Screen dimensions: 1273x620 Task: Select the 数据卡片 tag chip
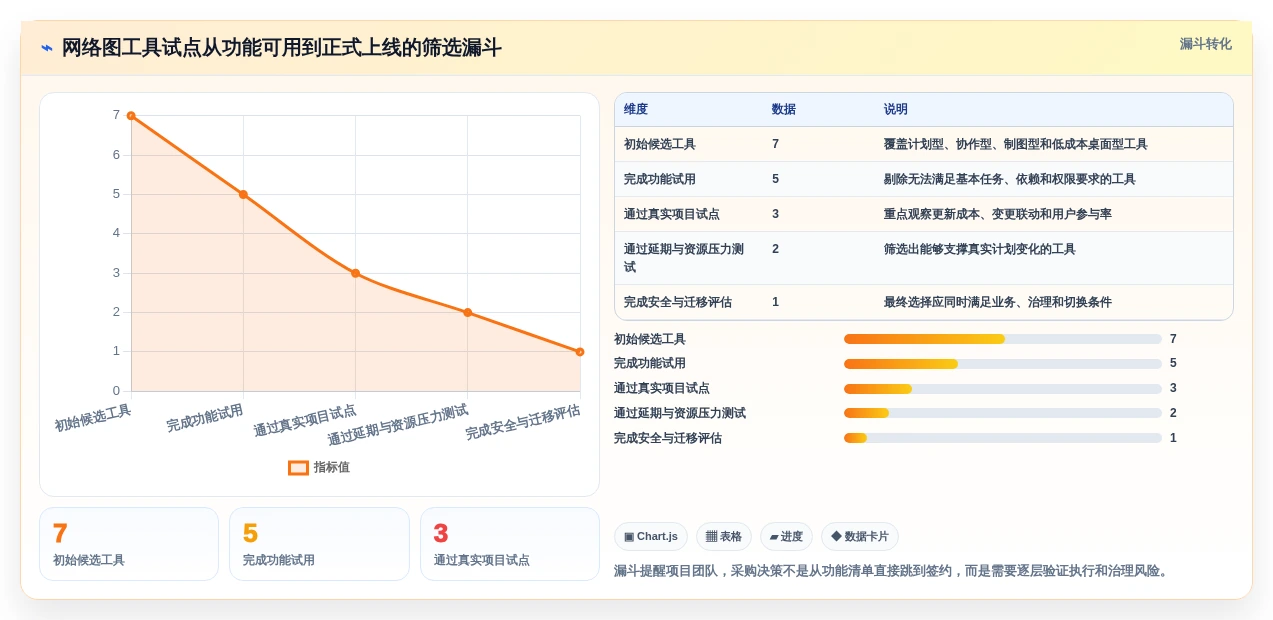click(x=860, y=536)
